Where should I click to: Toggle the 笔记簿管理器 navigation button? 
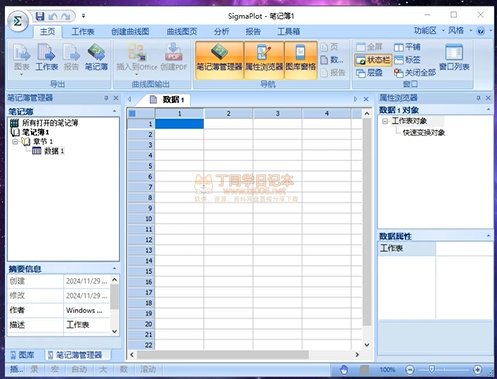click(219, 60)
